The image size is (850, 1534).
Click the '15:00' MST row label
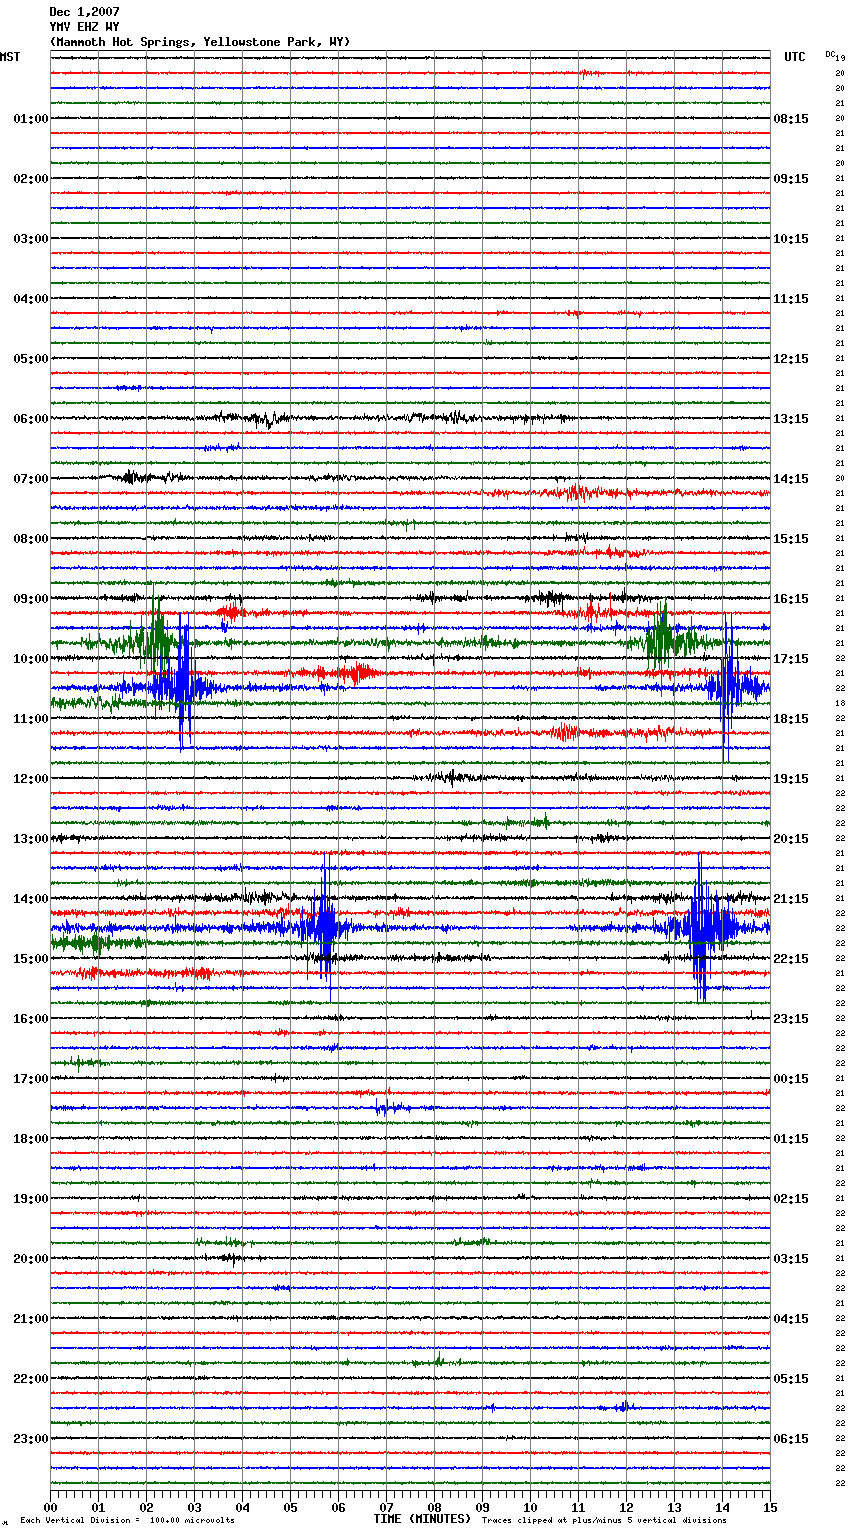[31, 959]
